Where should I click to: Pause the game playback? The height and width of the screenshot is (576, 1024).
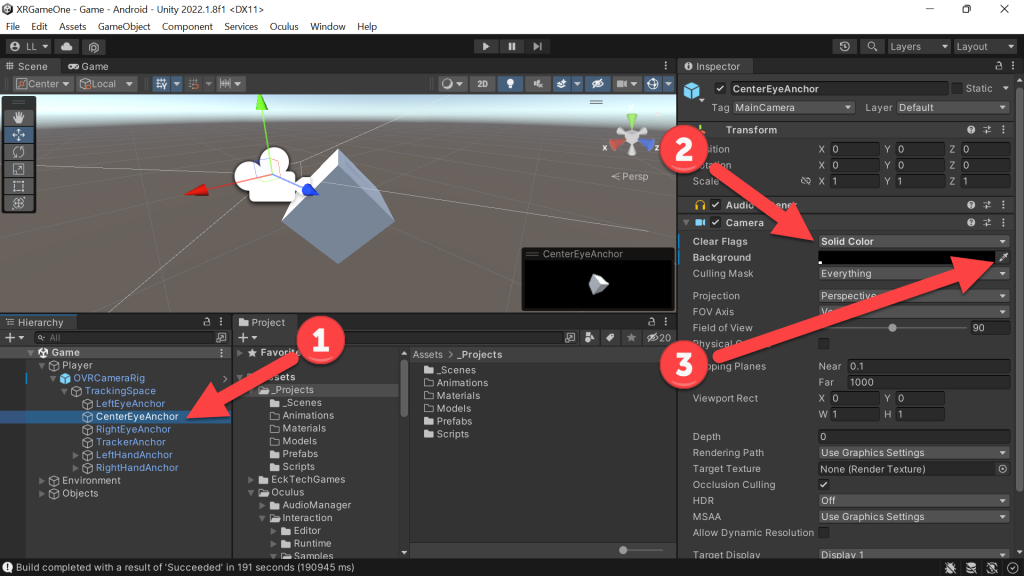[x=511, y=46]
